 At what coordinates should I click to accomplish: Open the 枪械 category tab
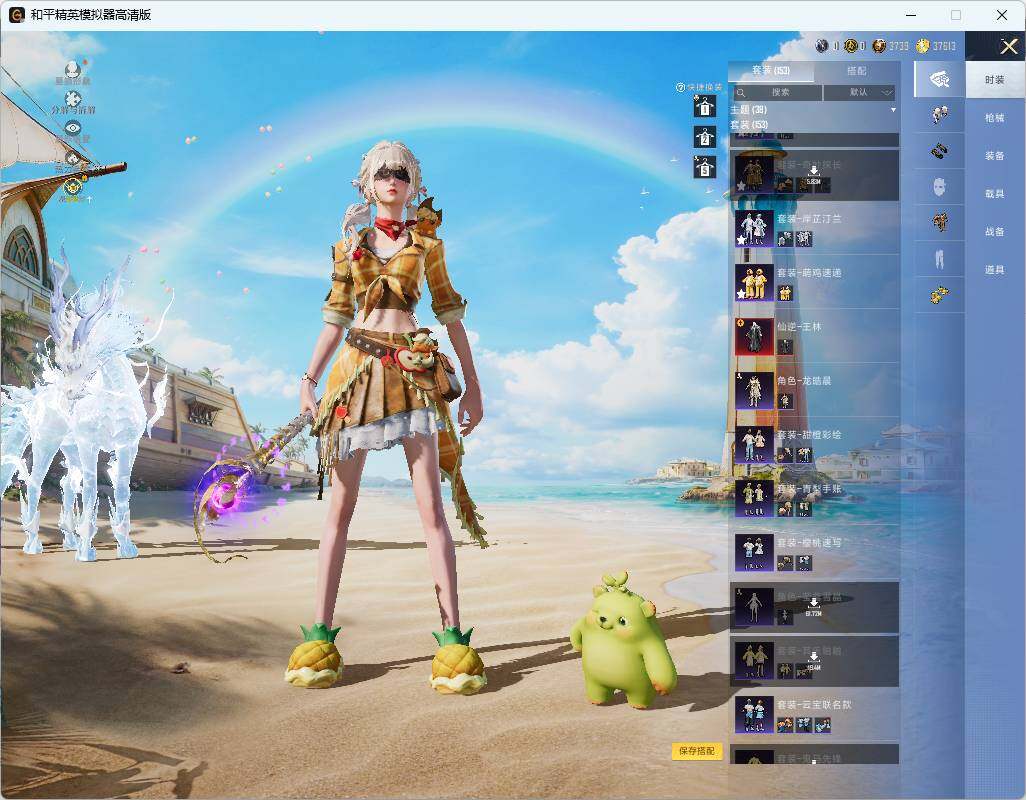[x=995, y=118]
